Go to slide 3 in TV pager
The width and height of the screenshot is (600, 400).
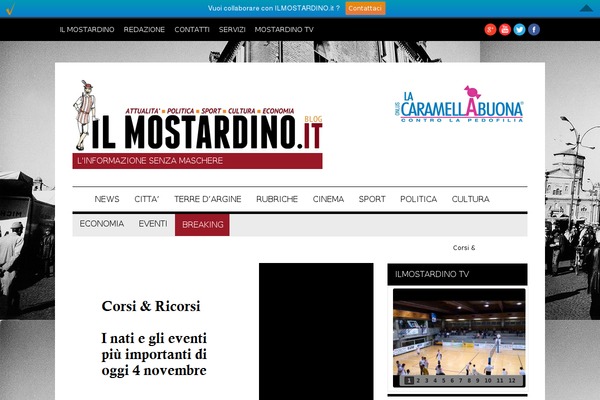426,380
